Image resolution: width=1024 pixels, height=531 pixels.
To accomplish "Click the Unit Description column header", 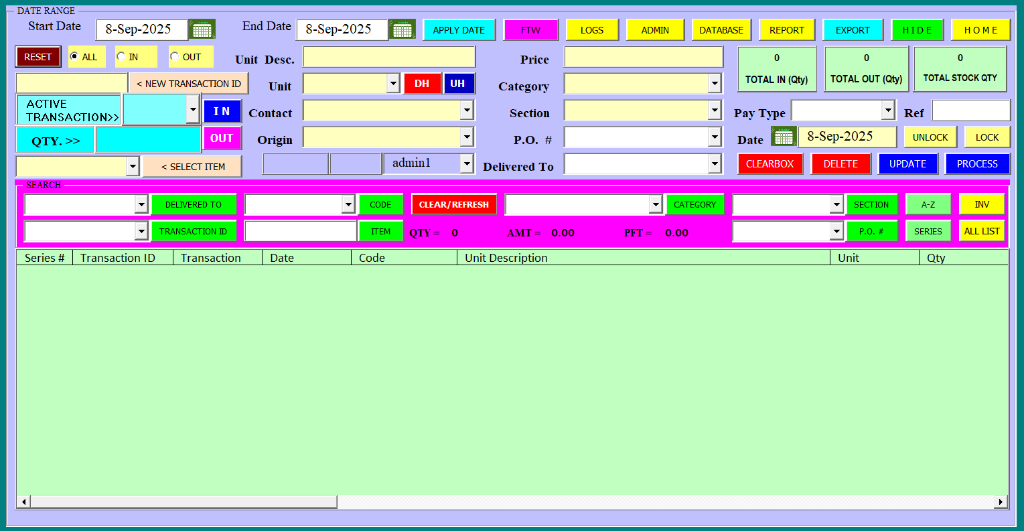I will coord(644,258).
